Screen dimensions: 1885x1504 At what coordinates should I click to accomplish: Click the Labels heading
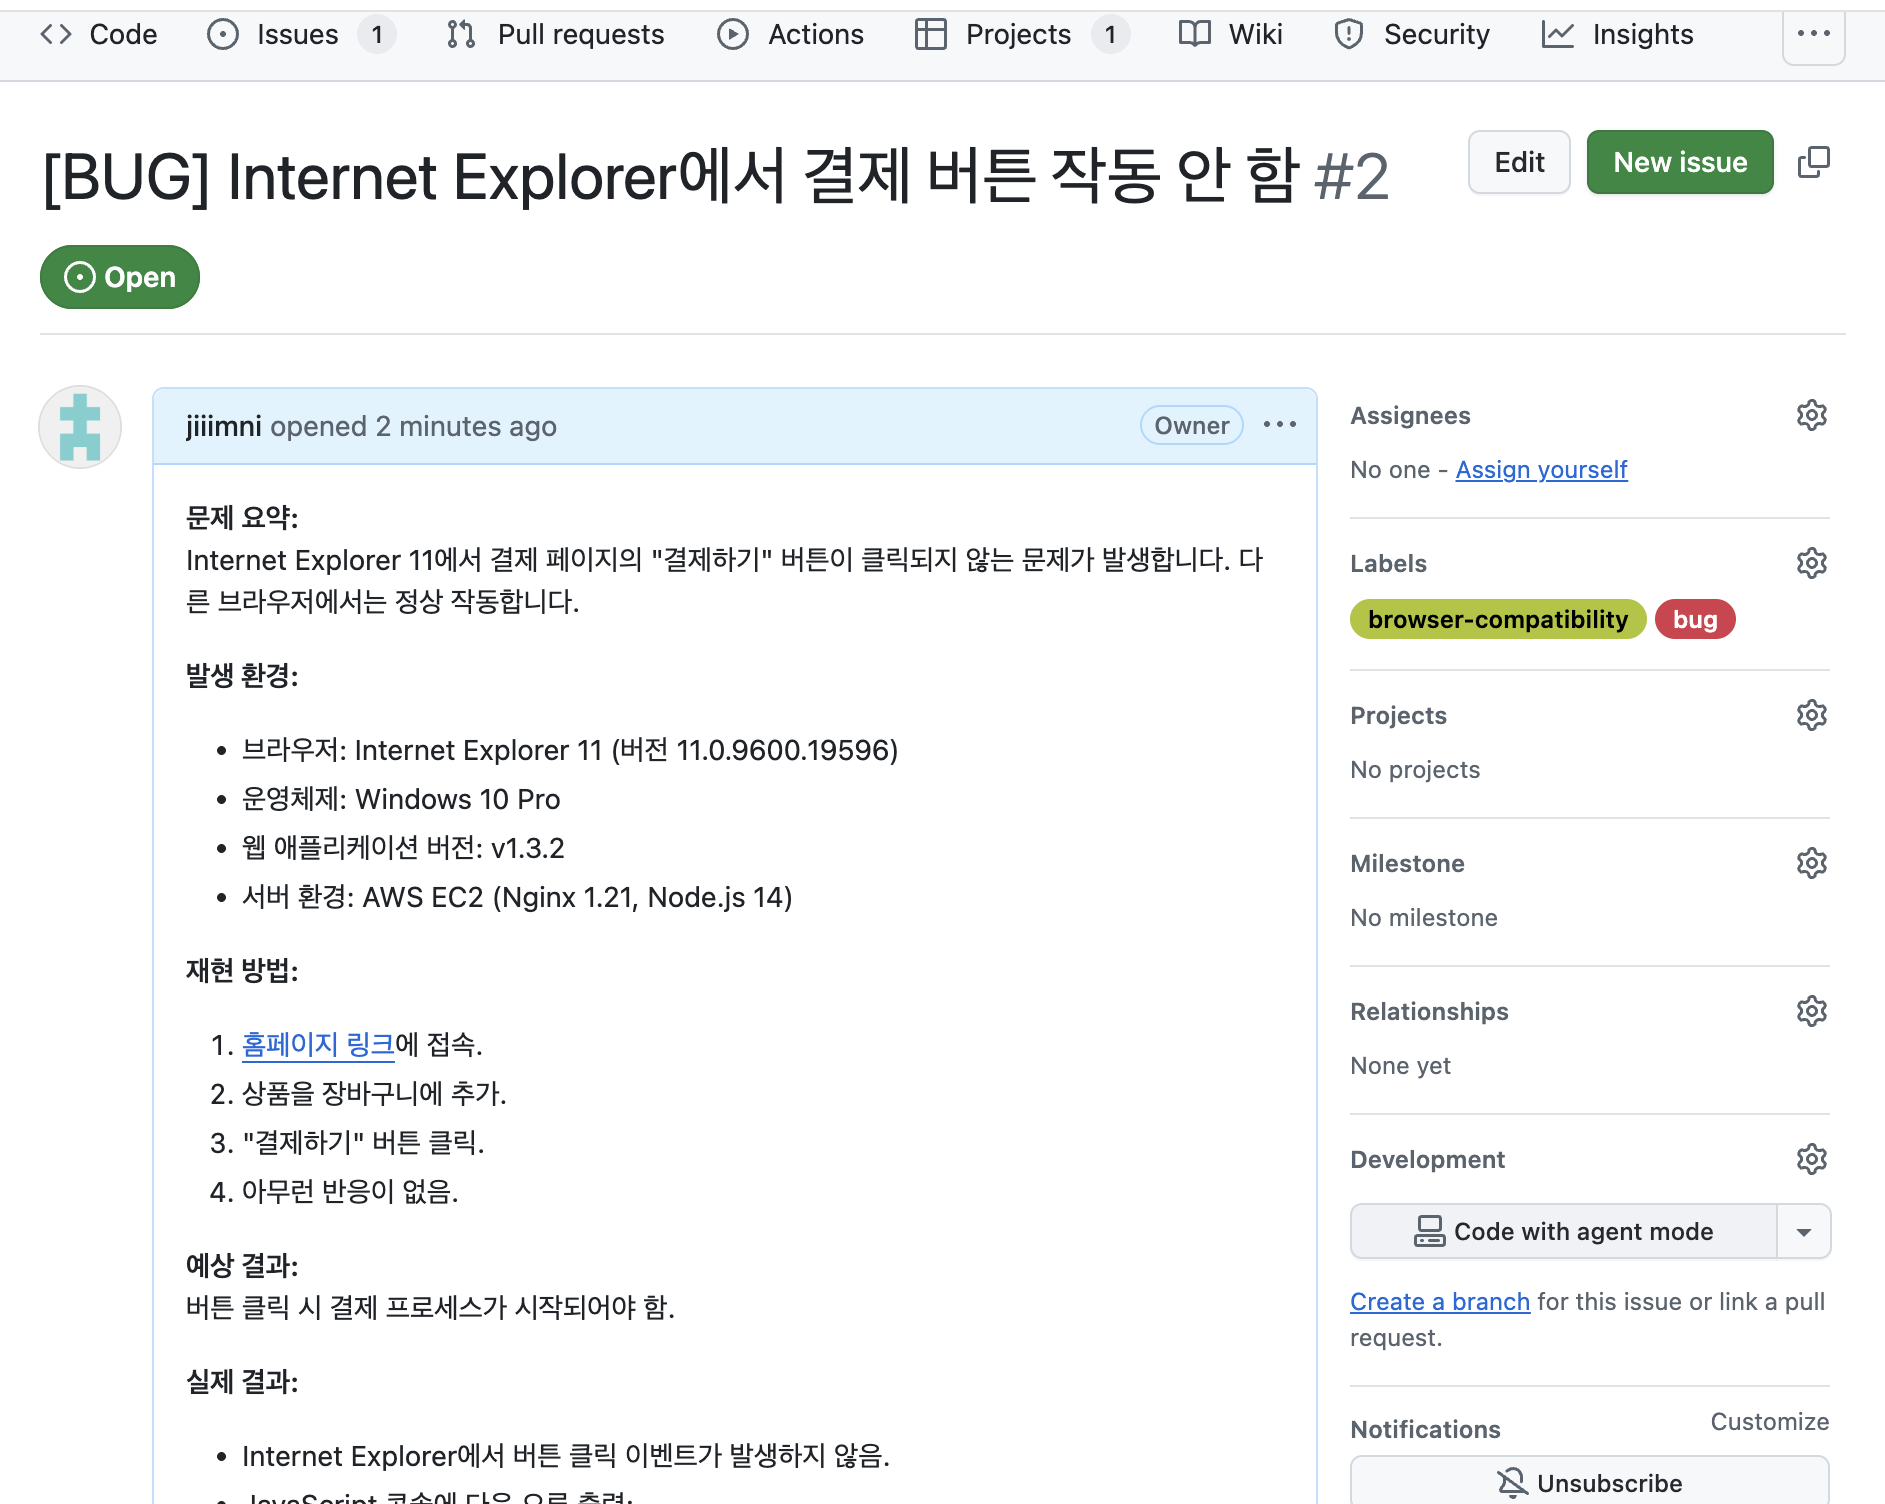pyautogui.click(x=1388, y=563)
